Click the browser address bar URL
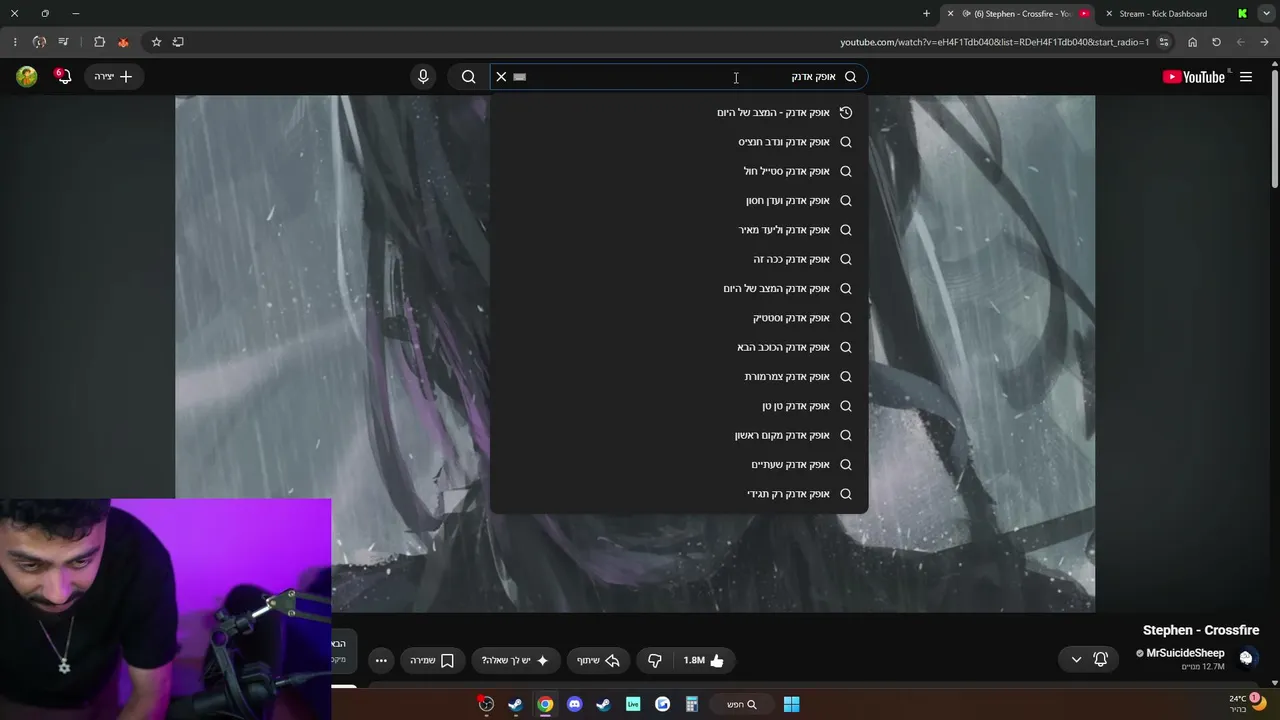Image resolution: width=1280 pixels, height=720 pixels. [x=995, y=42]
